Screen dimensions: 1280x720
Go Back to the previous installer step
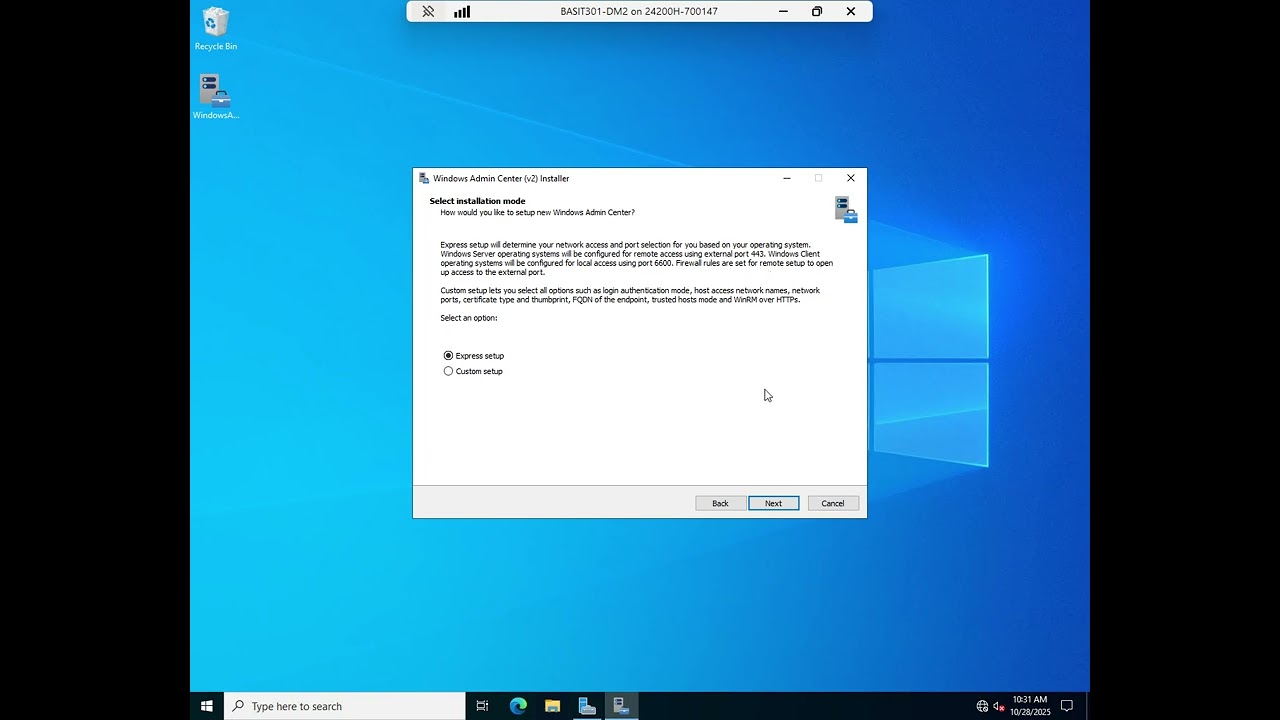pyautogui.click(x=720, y=503)
